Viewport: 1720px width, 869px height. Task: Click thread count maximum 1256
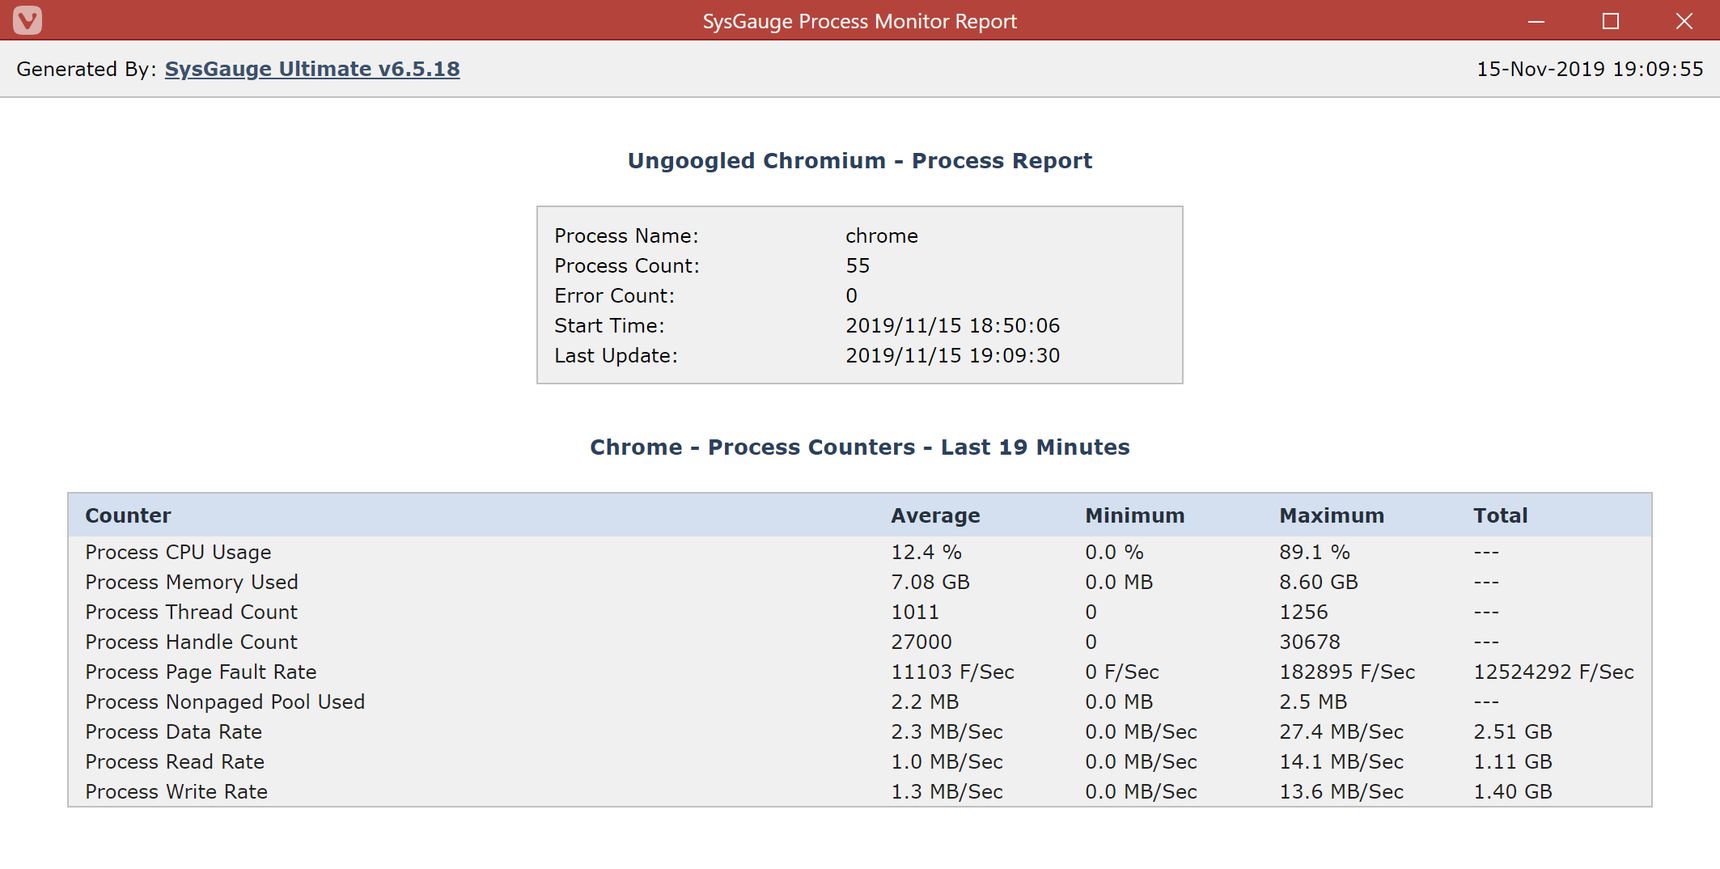(1304, 612)
